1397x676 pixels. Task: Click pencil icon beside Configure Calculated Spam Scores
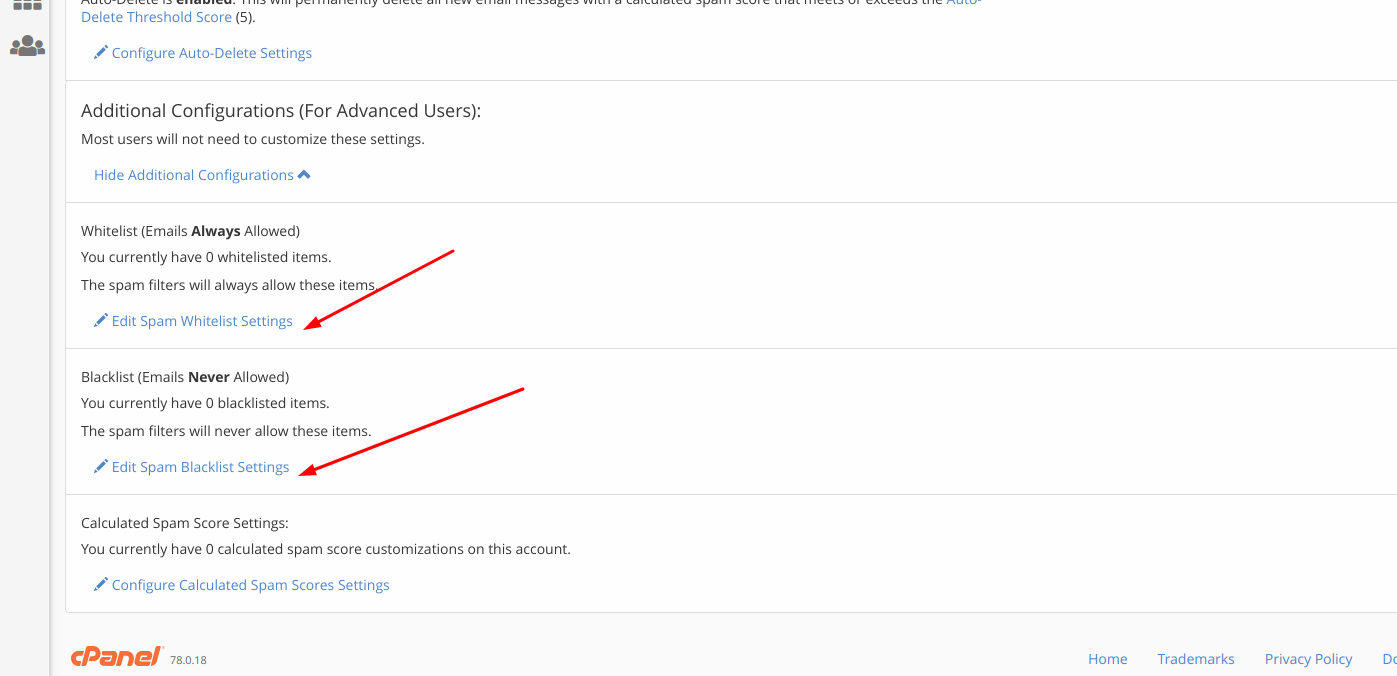click(x=100, y=584)
